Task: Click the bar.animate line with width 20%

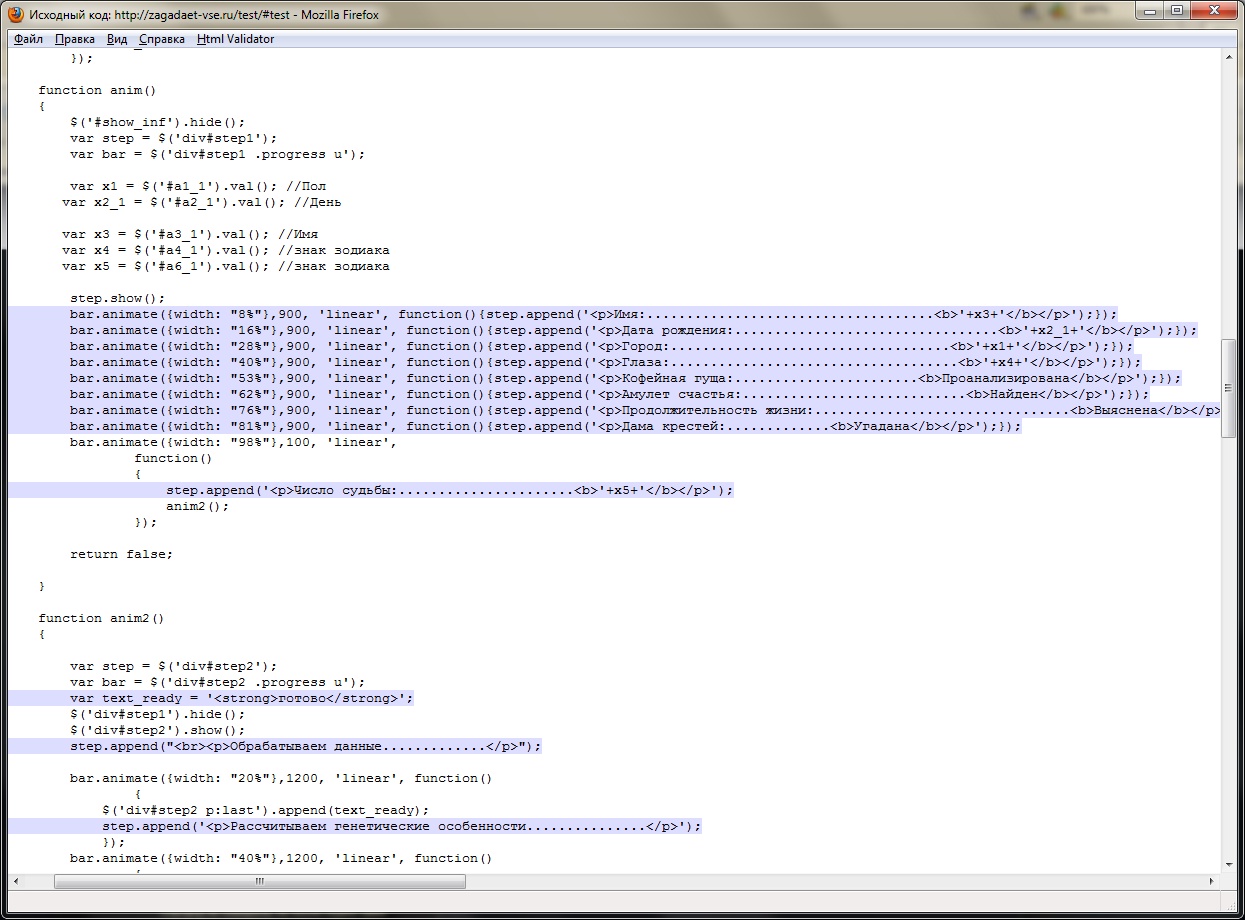Action: click(282, 778)
